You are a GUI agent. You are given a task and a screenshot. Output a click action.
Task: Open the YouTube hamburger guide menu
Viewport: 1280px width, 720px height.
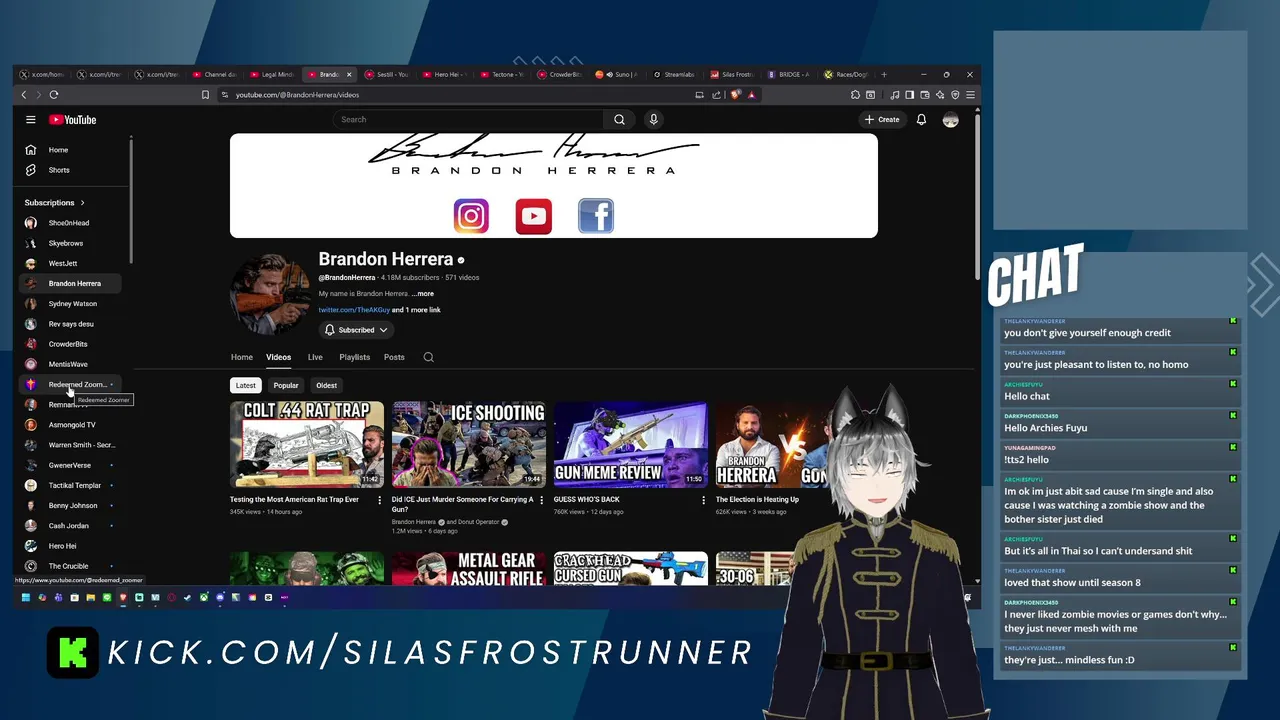click(x=31, y=120)
